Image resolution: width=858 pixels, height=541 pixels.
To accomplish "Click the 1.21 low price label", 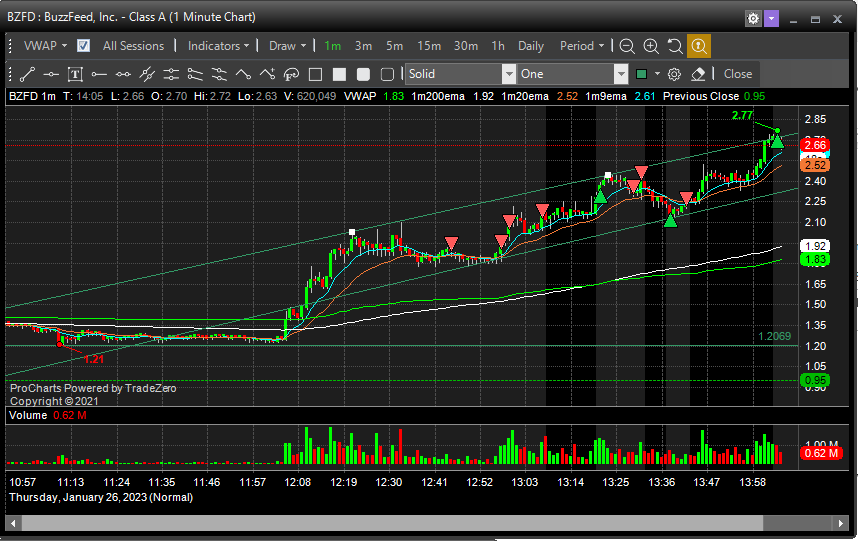I will coord(94,359).
